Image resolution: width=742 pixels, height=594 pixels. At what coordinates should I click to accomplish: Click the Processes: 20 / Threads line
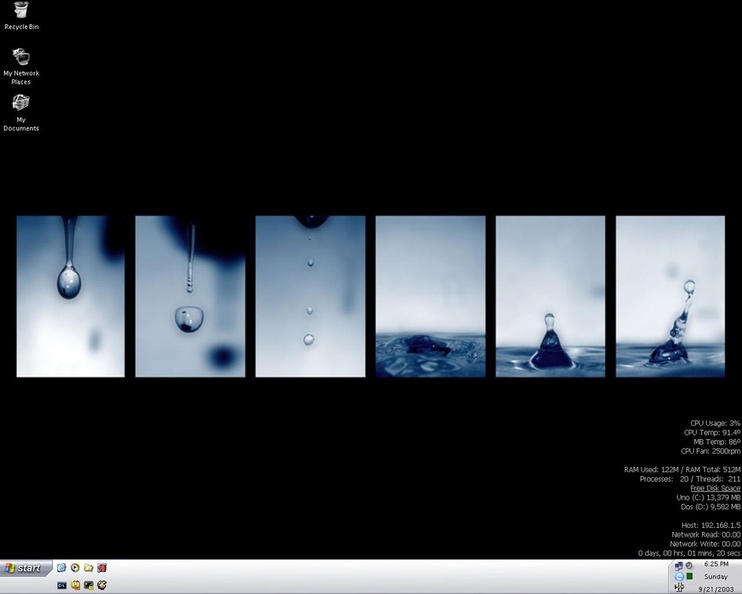[690, 479]
